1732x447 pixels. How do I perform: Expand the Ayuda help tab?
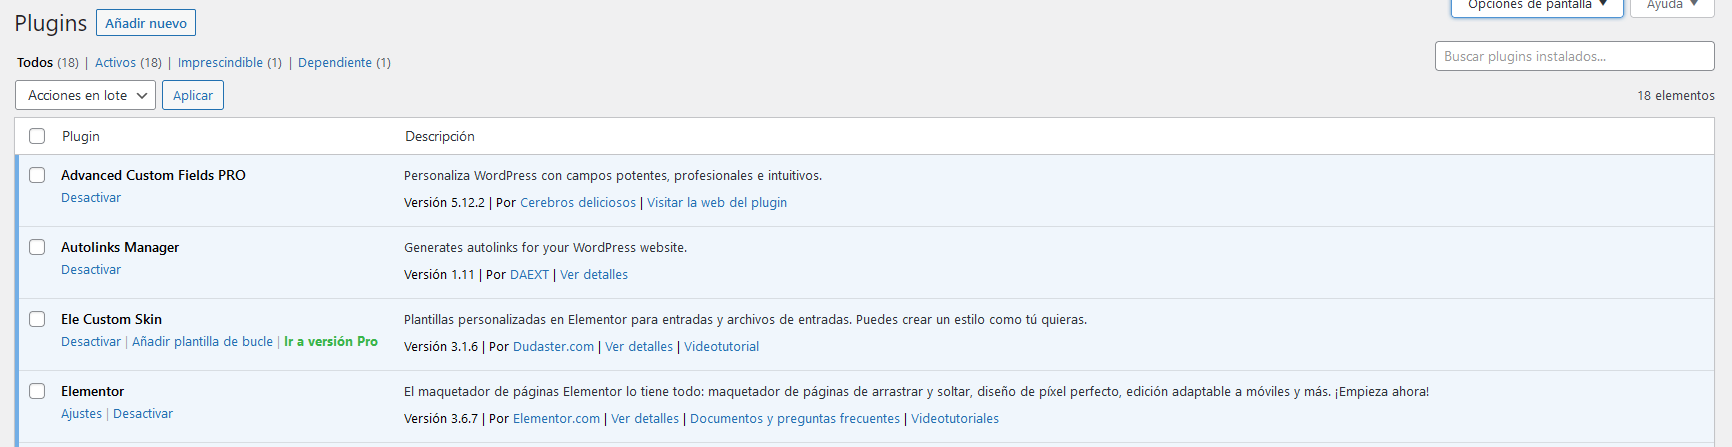pos(1672,6)
